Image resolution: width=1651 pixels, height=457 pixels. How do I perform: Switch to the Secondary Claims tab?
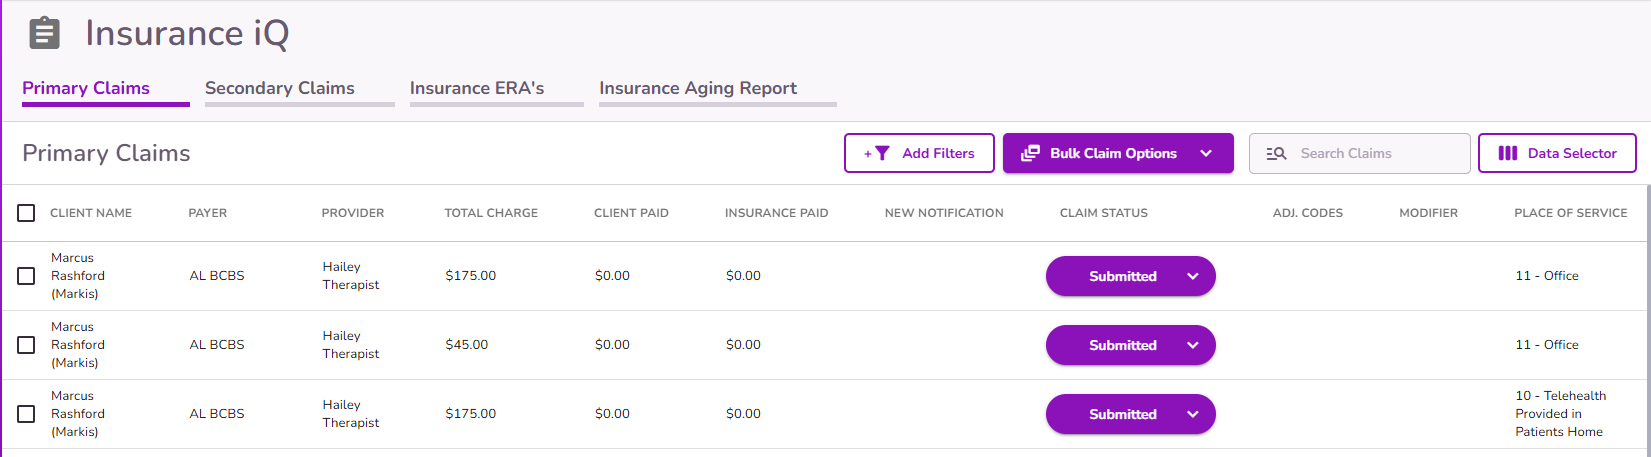[280, 88]
